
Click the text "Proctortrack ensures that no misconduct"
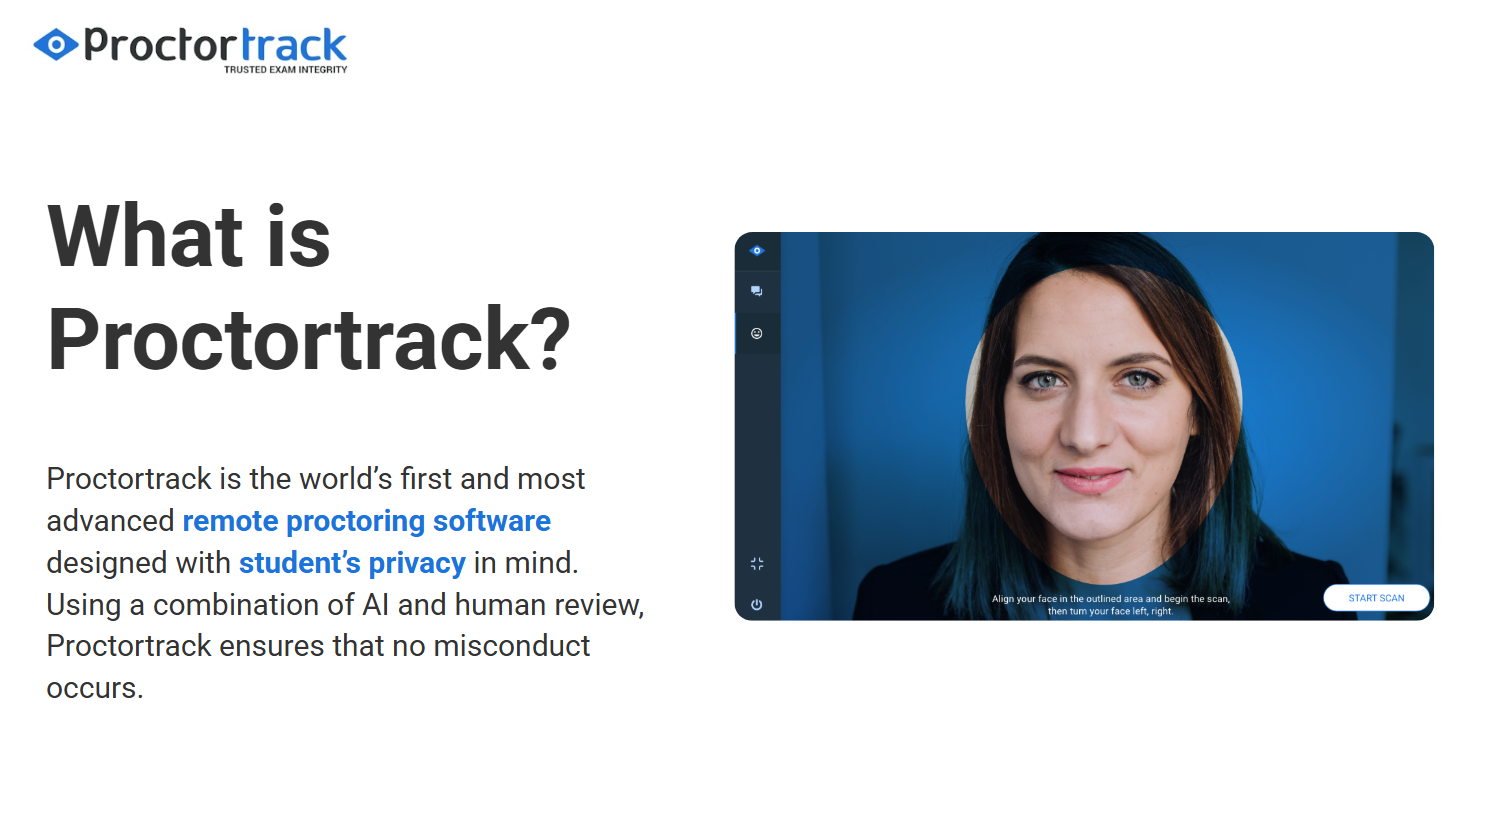(x=319, y=646)
